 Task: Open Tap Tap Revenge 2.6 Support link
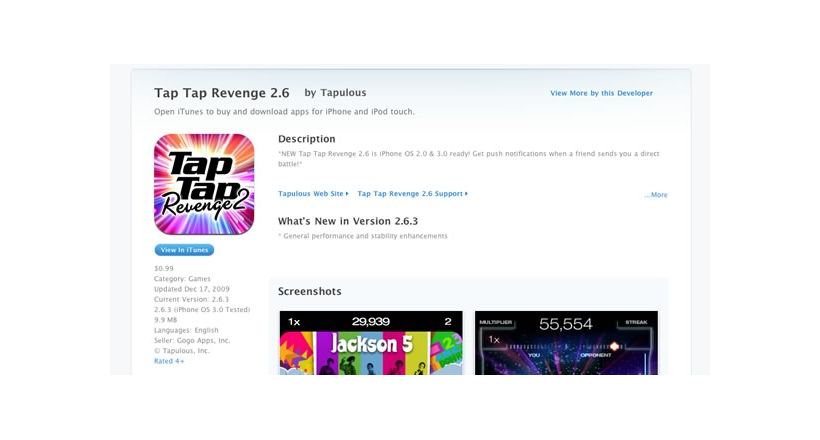point(413,194)
